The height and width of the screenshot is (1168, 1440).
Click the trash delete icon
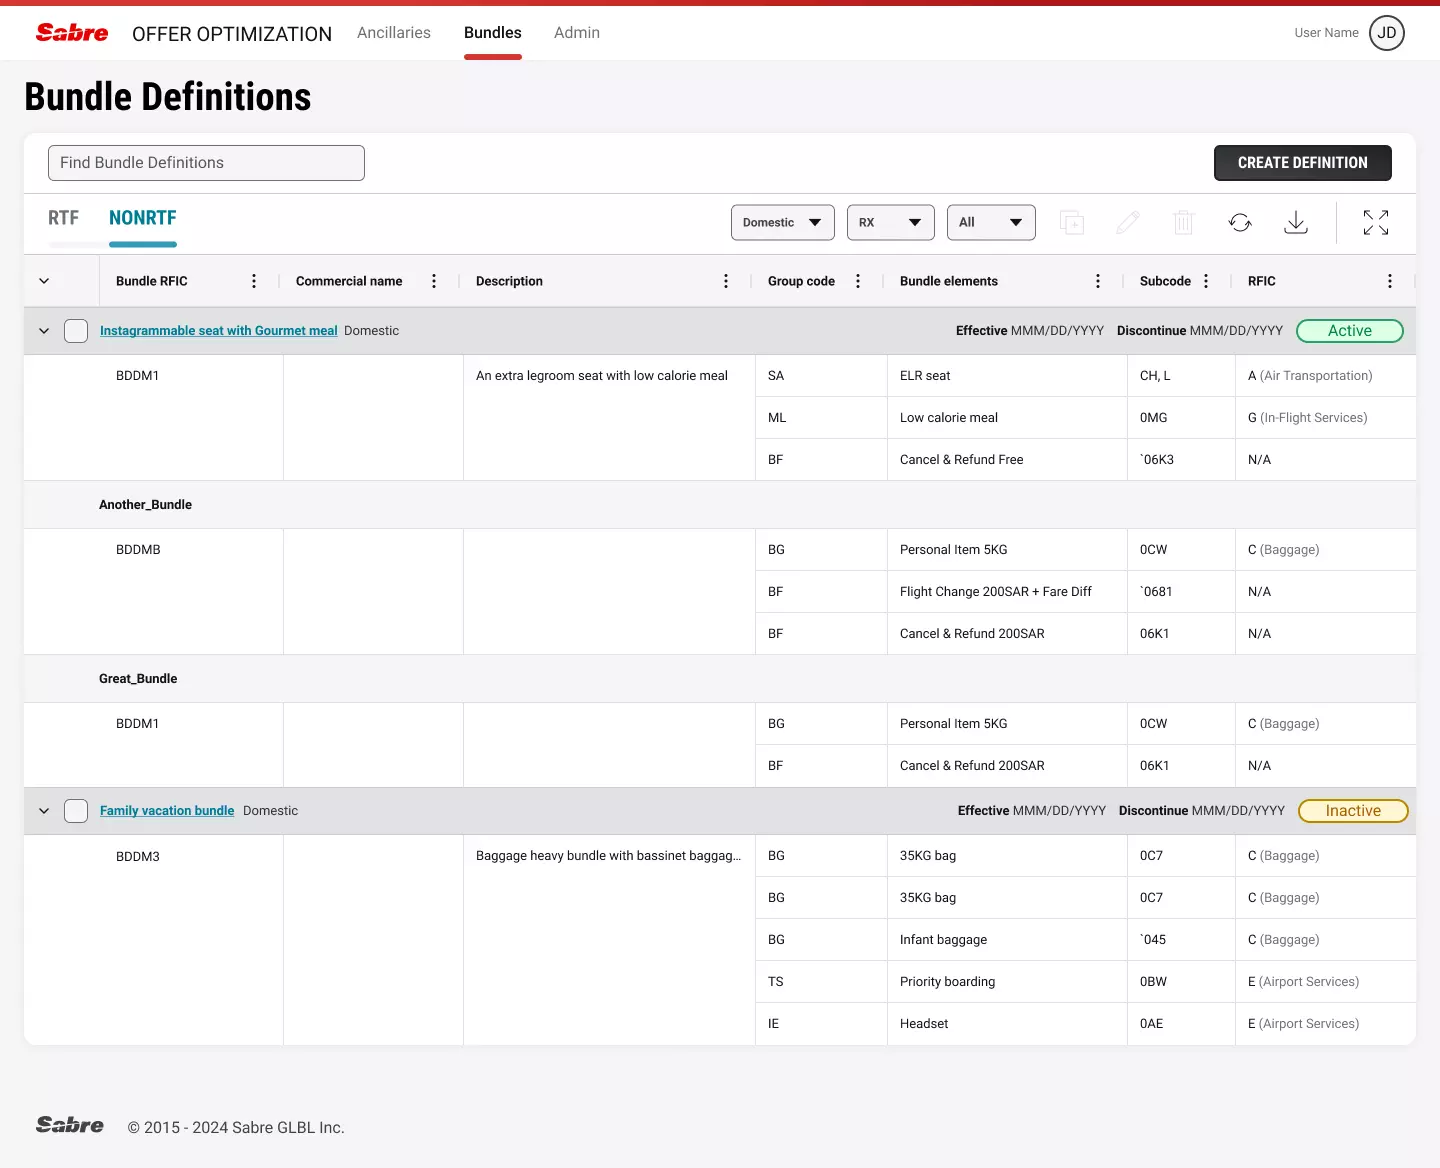(1184, 222)
